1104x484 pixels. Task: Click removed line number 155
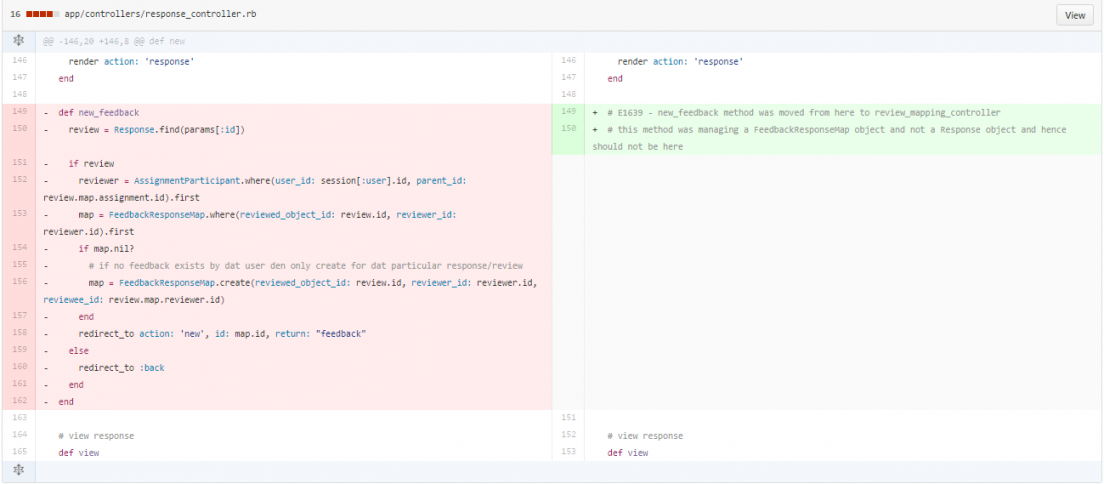[x=19, y=266]
